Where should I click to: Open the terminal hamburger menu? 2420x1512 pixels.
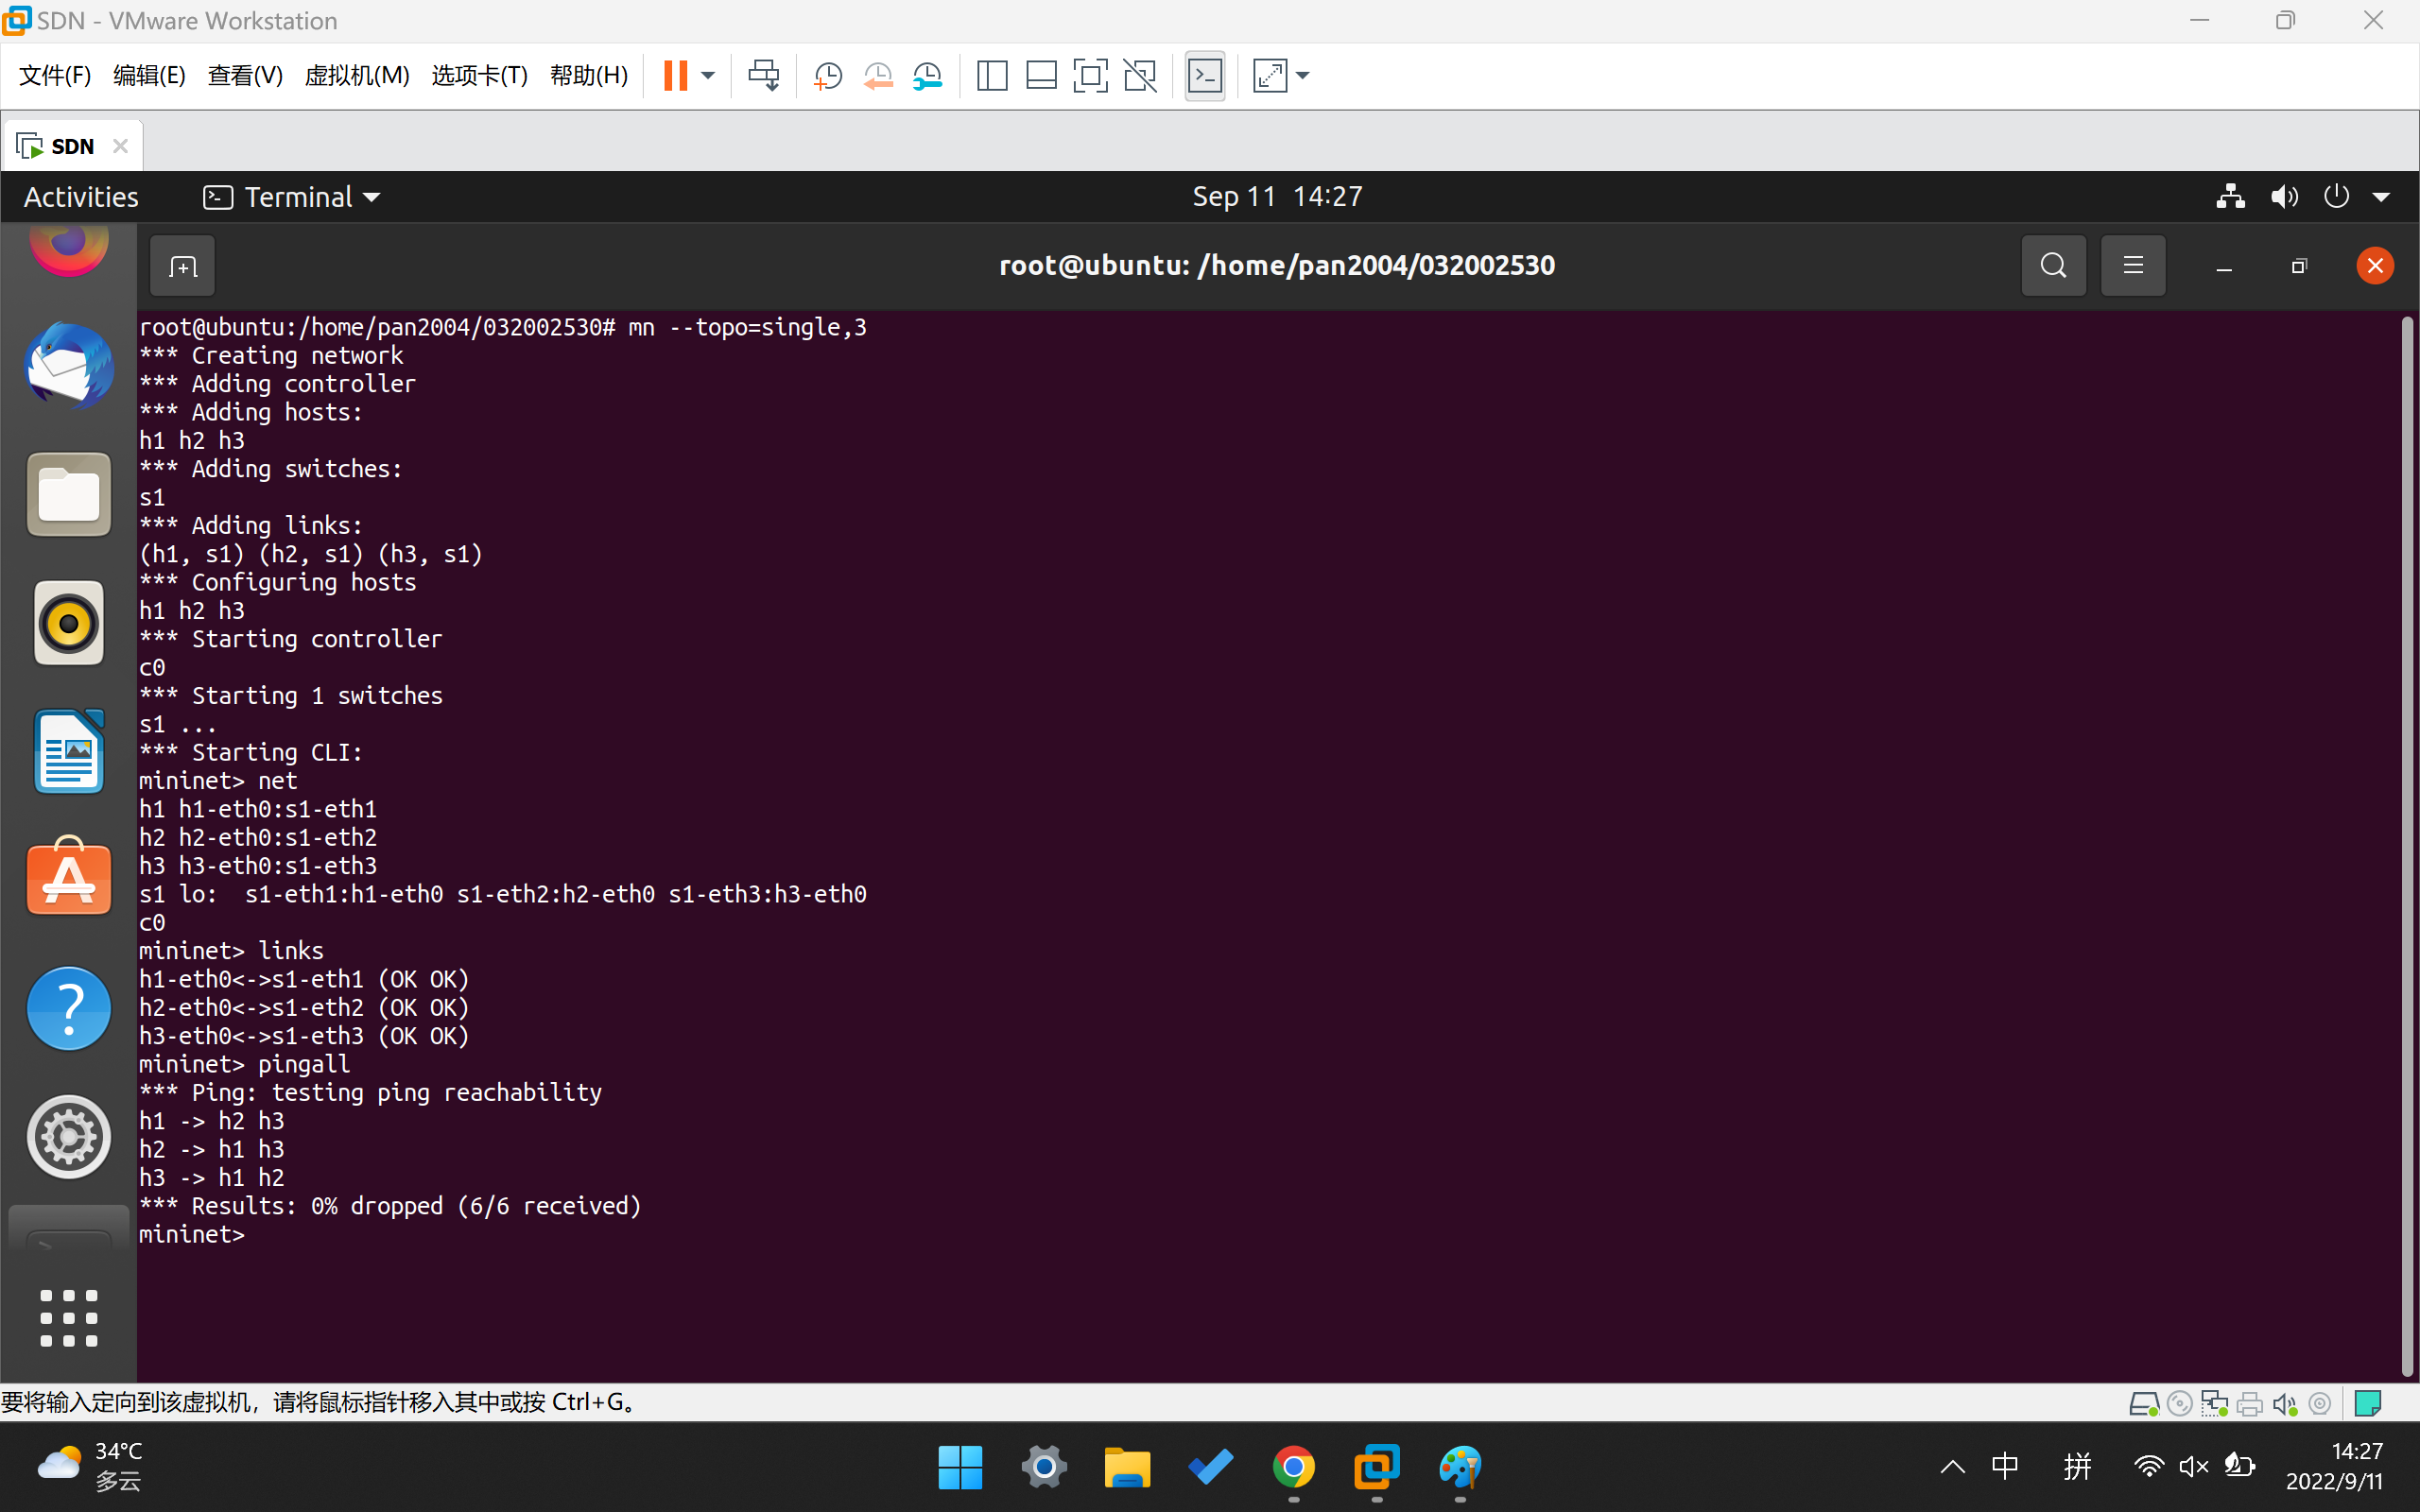click(x=2133, y=265)
